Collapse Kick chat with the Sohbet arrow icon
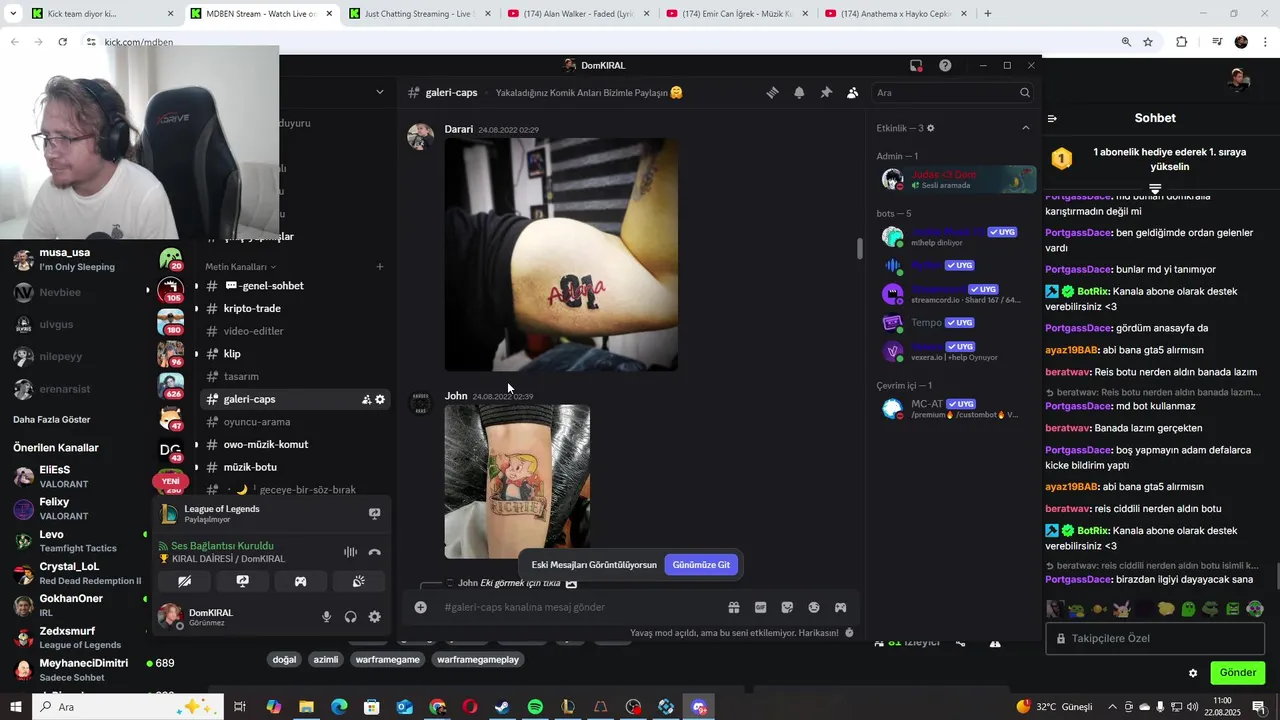 coord(1052,118)
